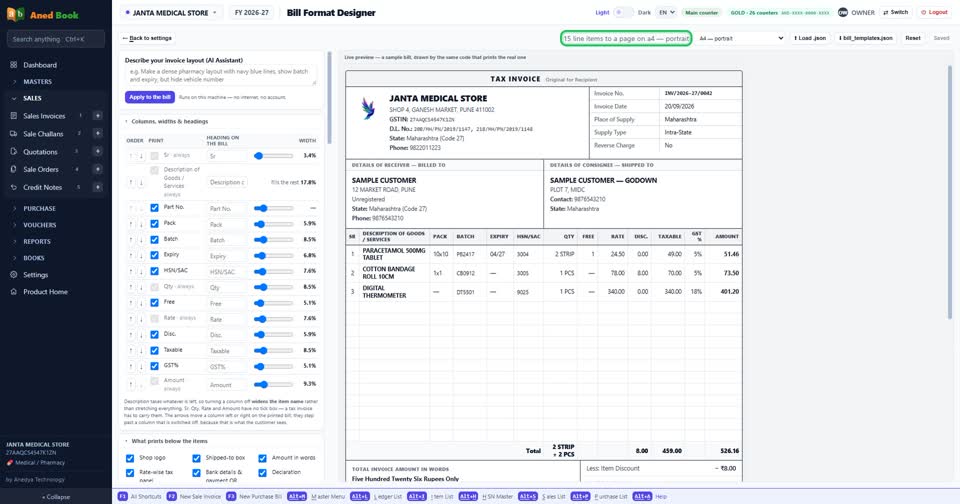Open the A4 — portrait page size dropdown

[x=741, y=38]
